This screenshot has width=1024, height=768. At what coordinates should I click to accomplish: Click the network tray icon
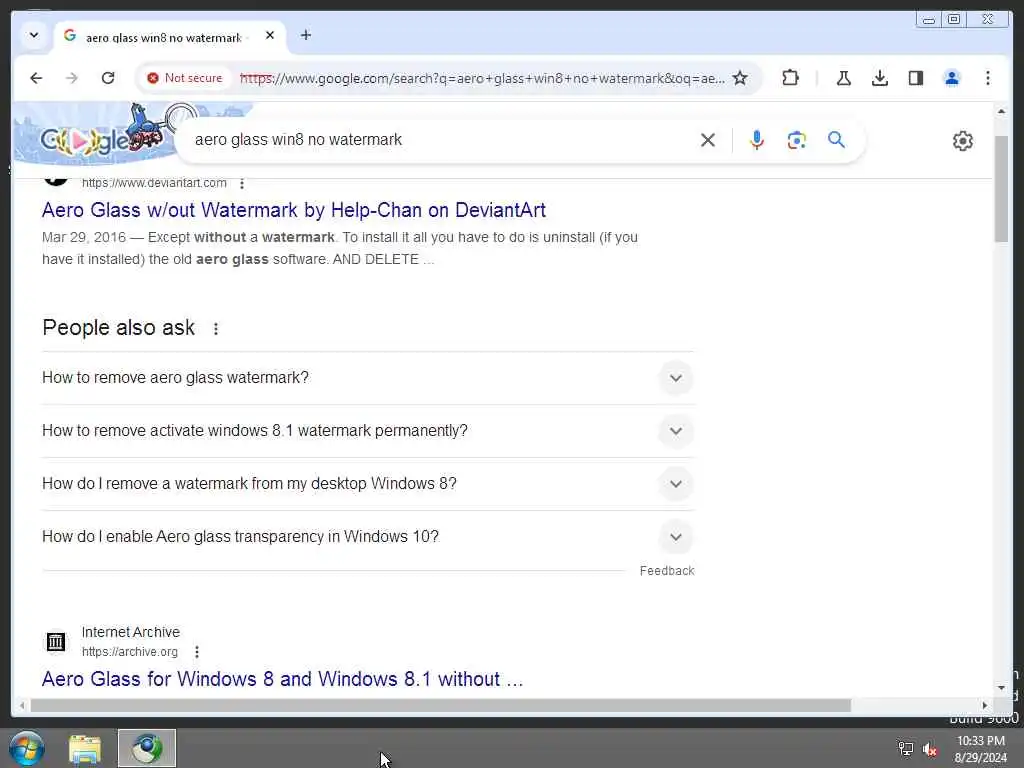click(906, 749)
